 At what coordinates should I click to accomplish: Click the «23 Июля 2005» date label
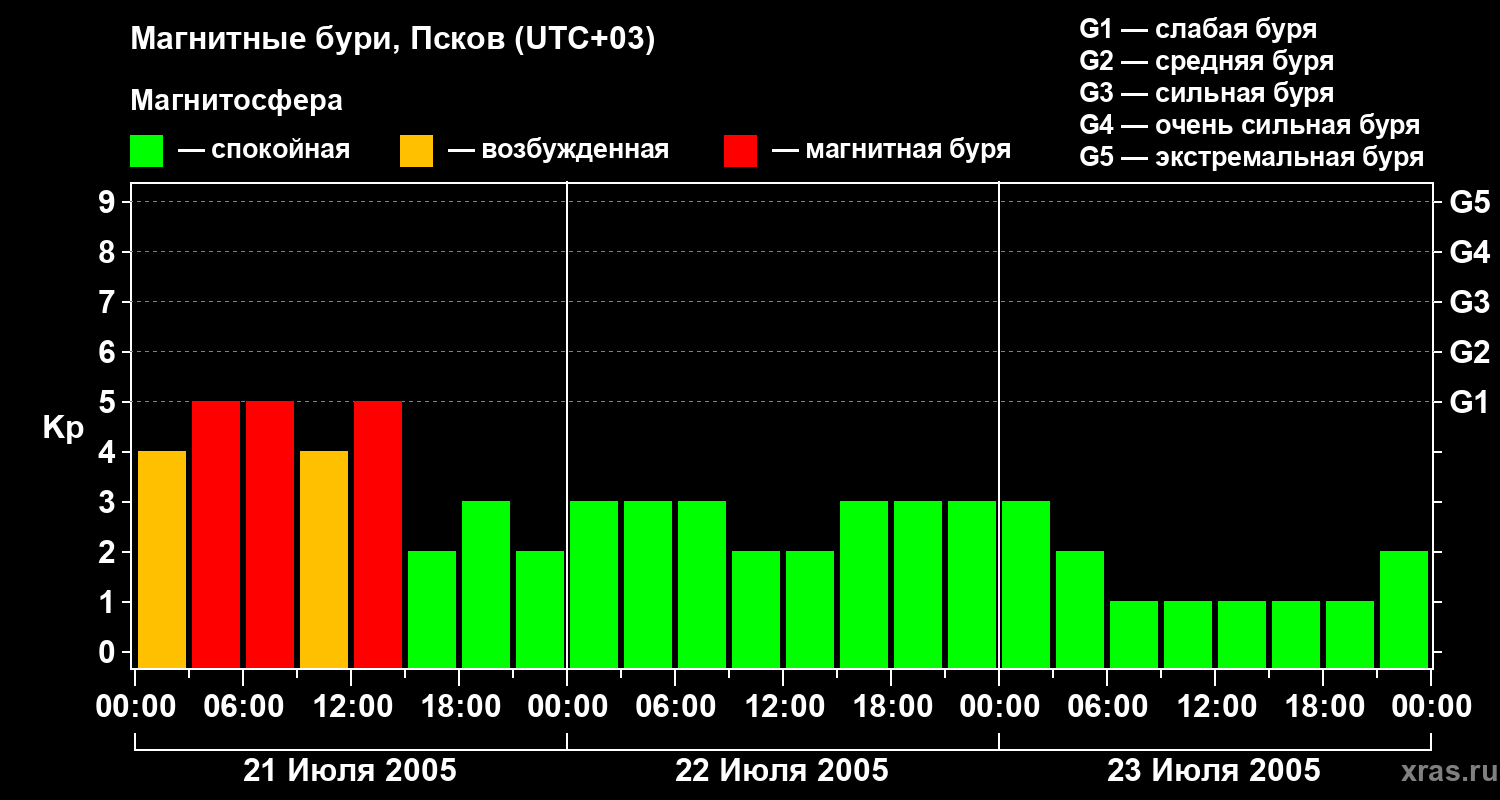[1214, 771]
